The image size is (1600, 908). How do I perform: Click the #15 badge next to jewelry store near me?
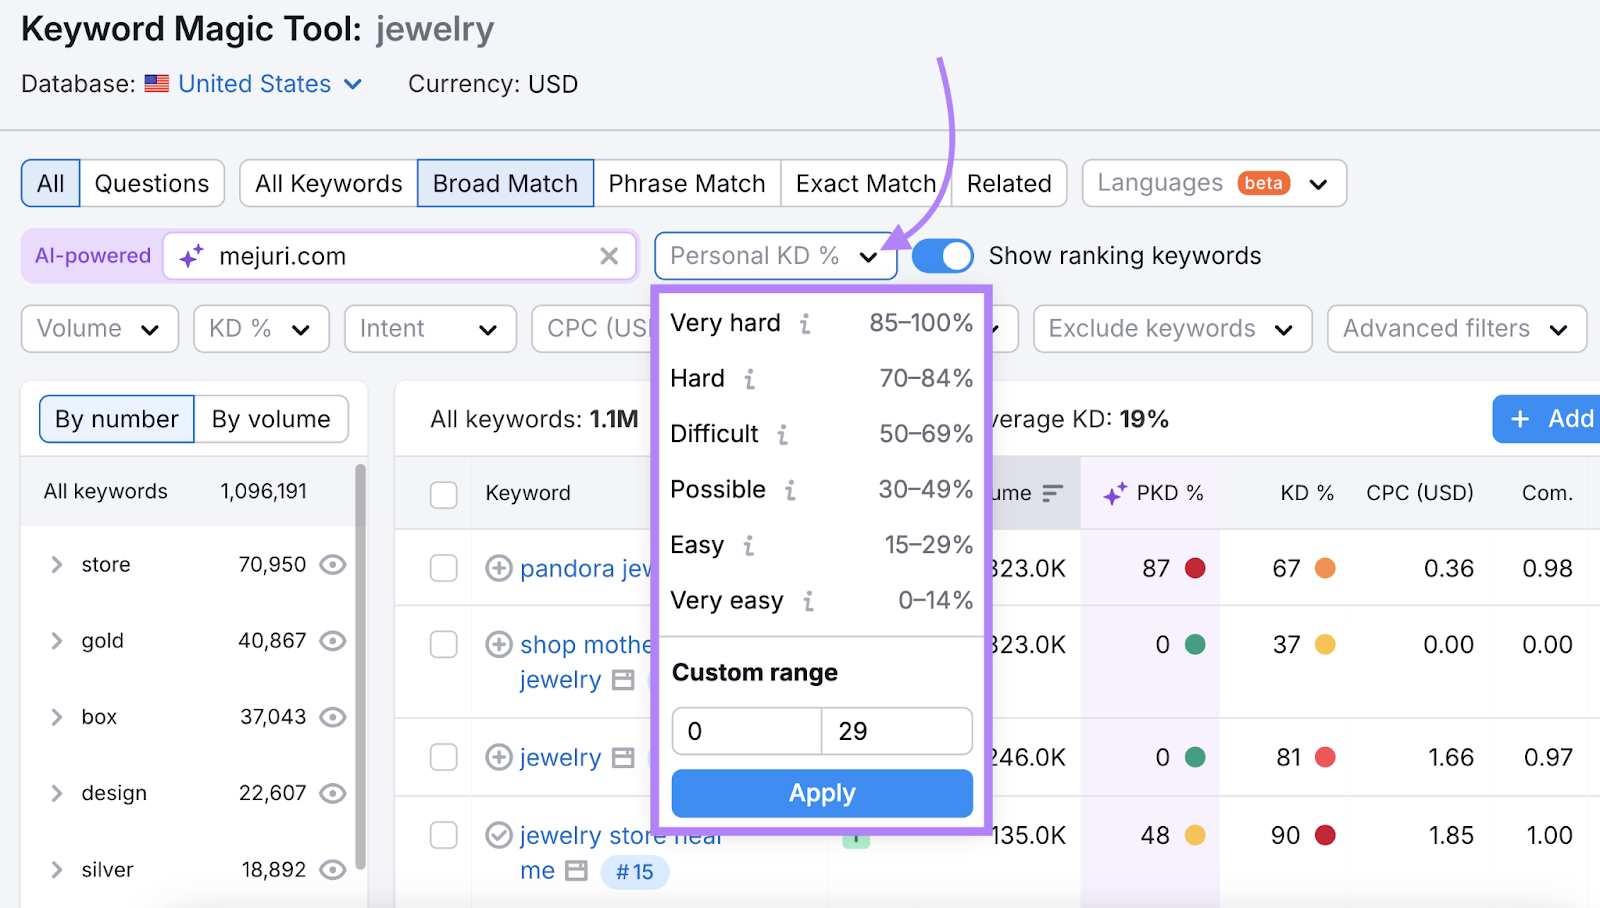(x=635, y=871)
